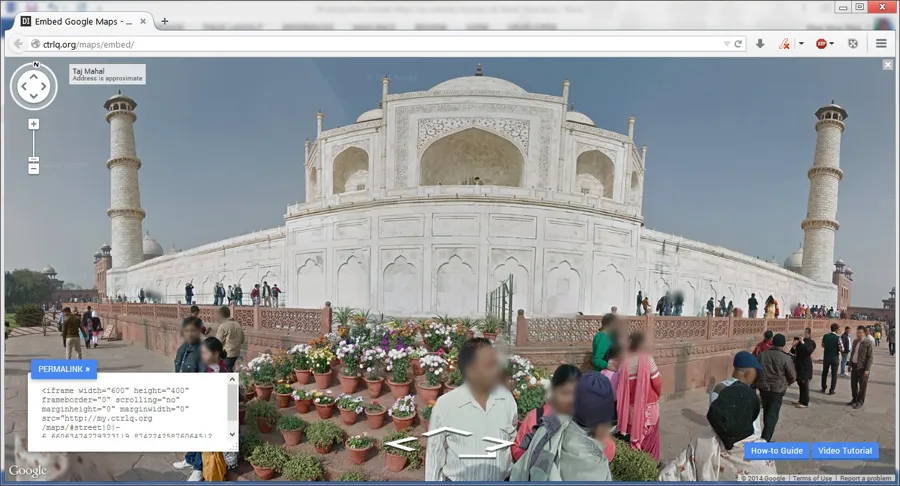Move forward using the ground navigation arrow
The image size is (900, 486).
pos(447,432)
